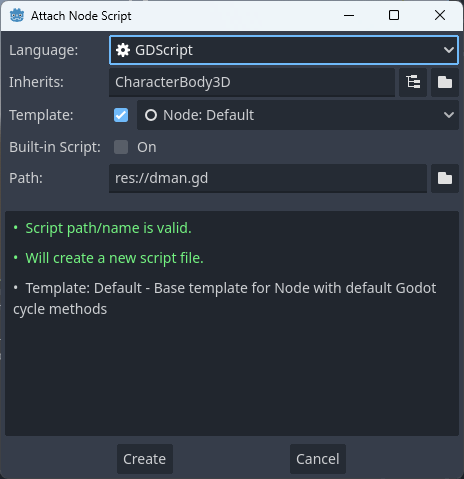Screen dimensions: 464x479
Task: Click the Cancel button
Action: [318, 459]
